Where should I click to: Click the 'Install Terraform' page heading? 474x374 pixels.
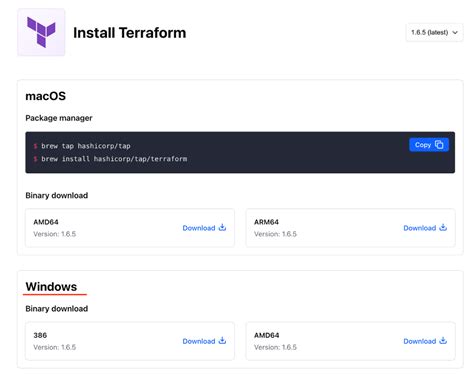130,33
